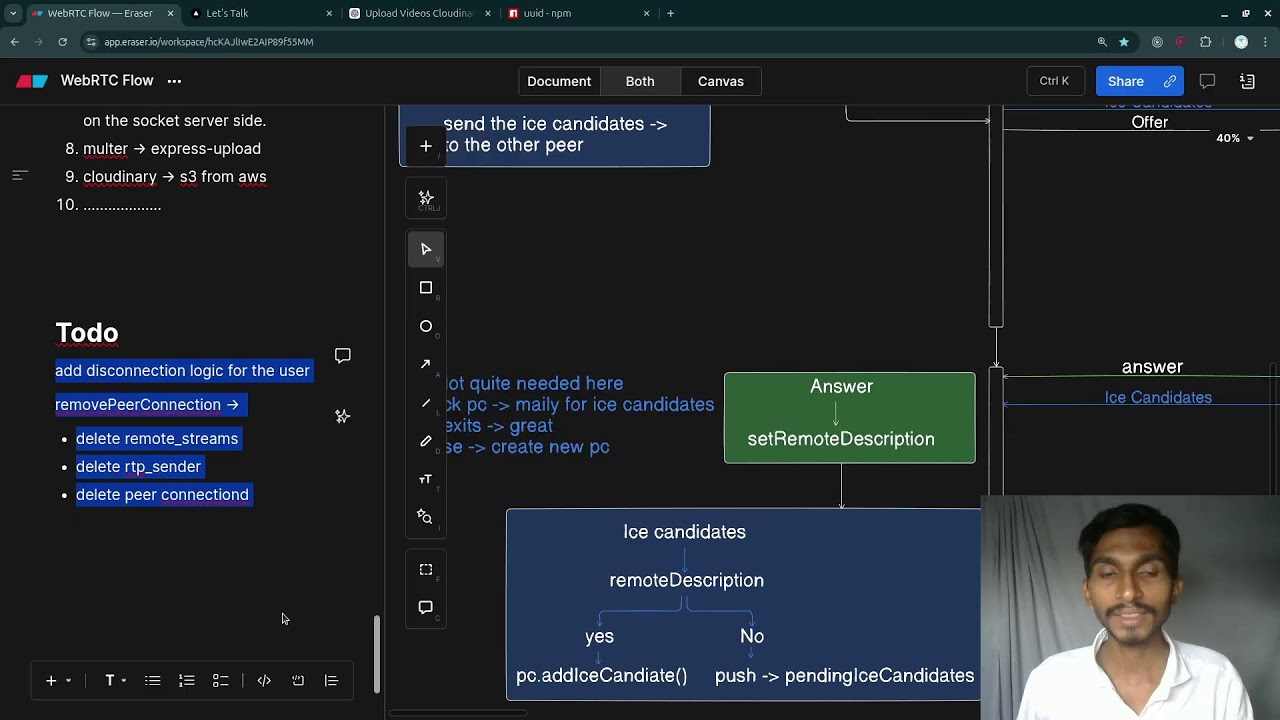Click the WebRTC Flow title
This screenshot has width=1280, height=720.
click(x=107, y=81)
